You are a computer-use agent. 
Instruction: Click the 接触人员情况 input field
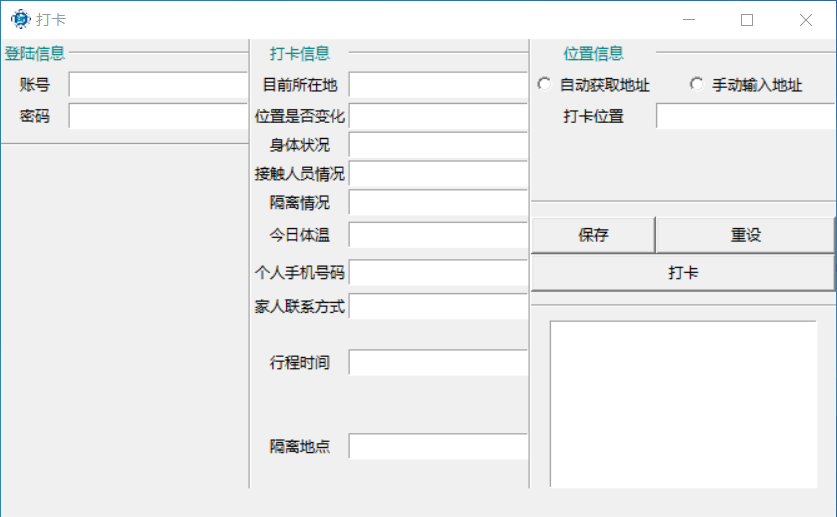point(438,174)
